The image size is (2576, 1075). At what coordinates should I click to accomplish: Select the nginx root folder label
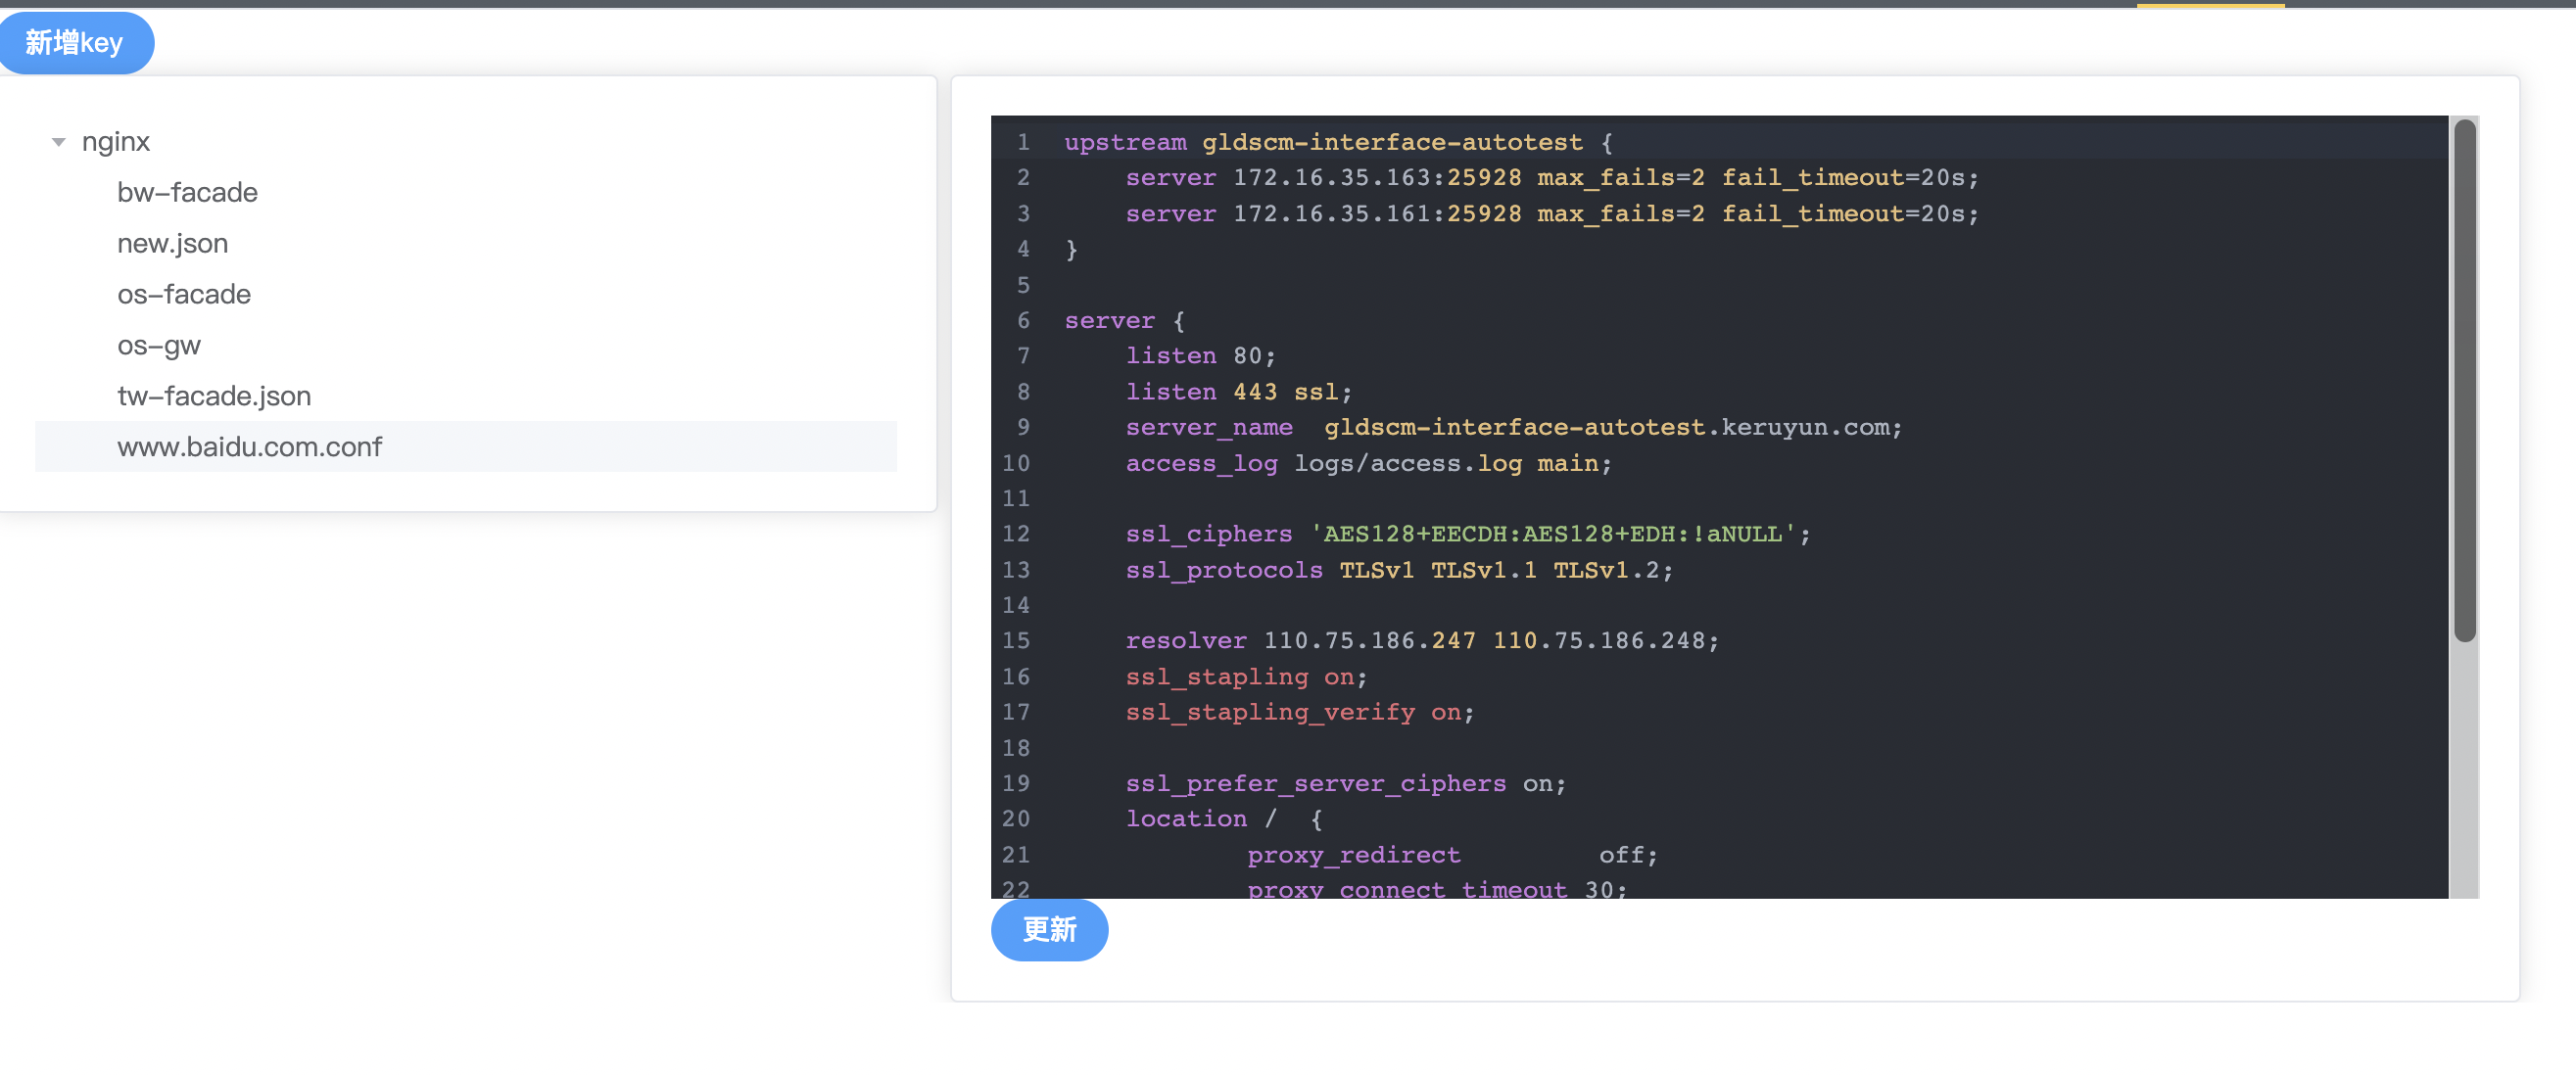pyautogui.click(x=116, y=142)
